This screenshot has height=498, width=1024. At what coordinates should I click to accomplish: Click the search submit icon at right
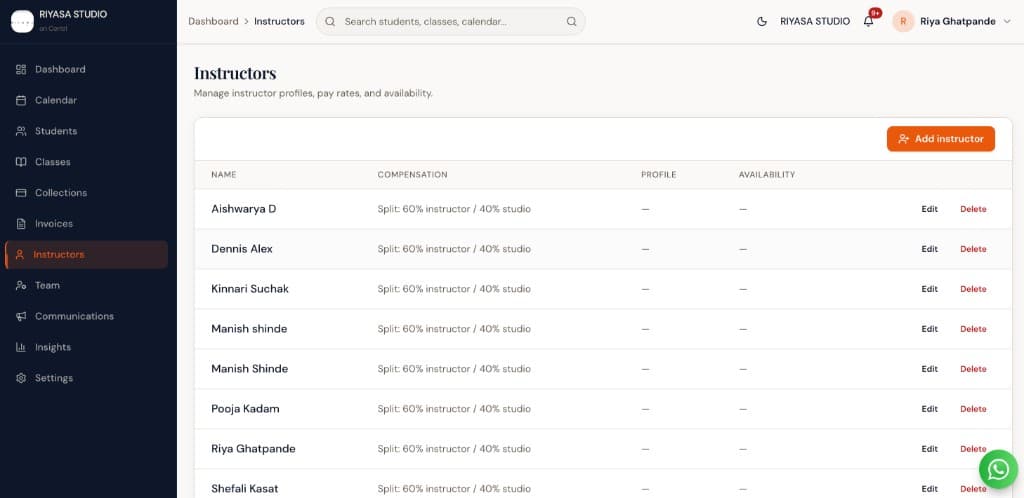[x=571, y=22]
